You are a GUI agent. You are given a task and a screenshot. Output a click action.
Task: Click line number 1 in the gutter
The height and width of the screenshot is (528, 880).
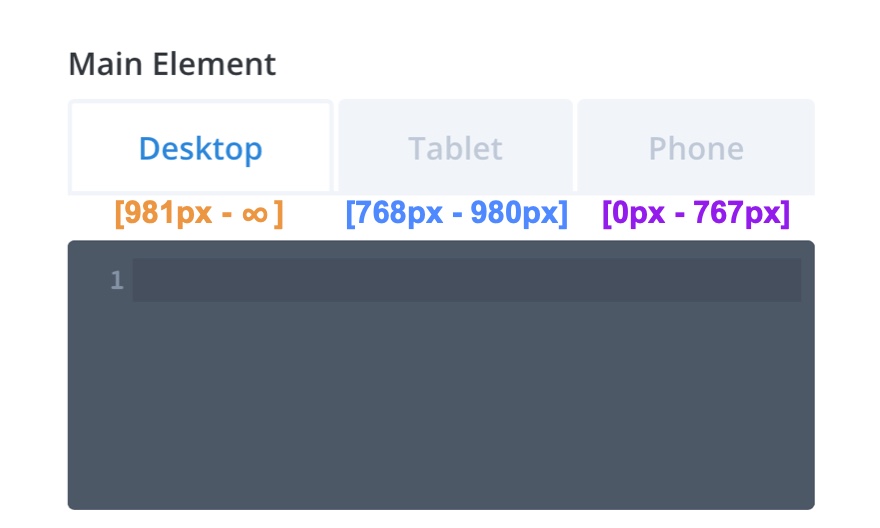click(117, 281)
